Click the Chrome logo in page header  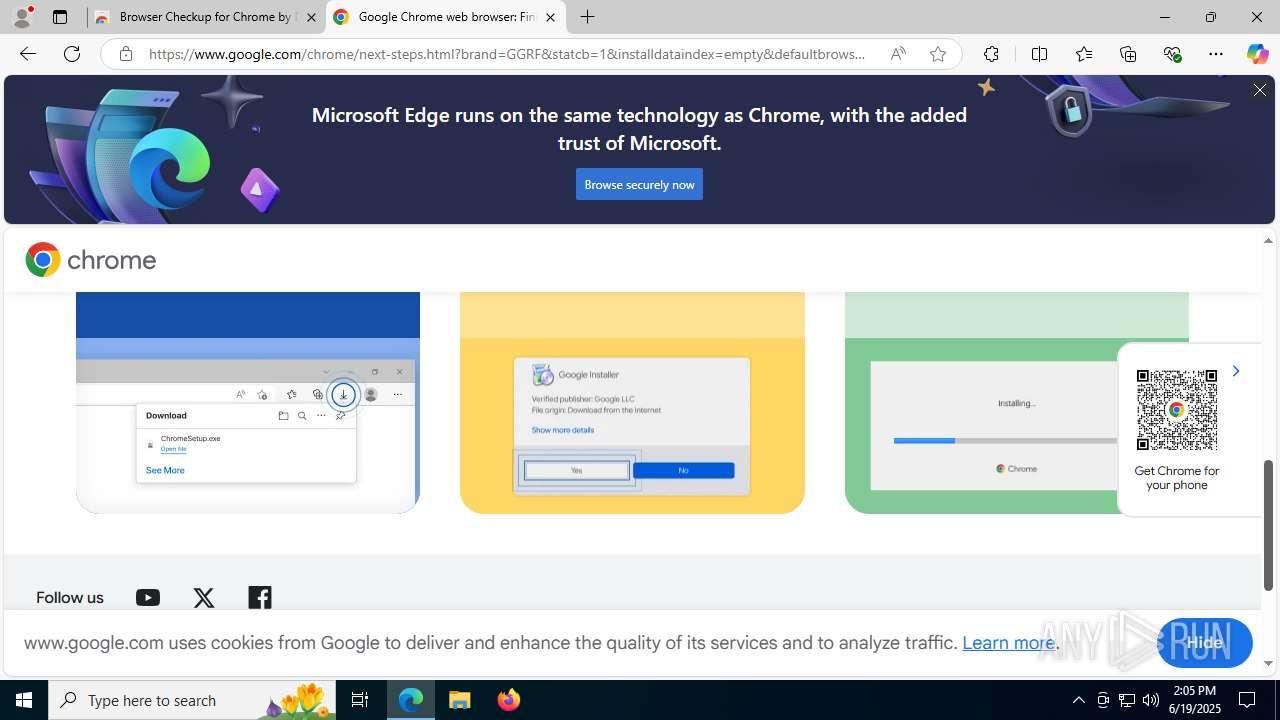pos(91,260)
